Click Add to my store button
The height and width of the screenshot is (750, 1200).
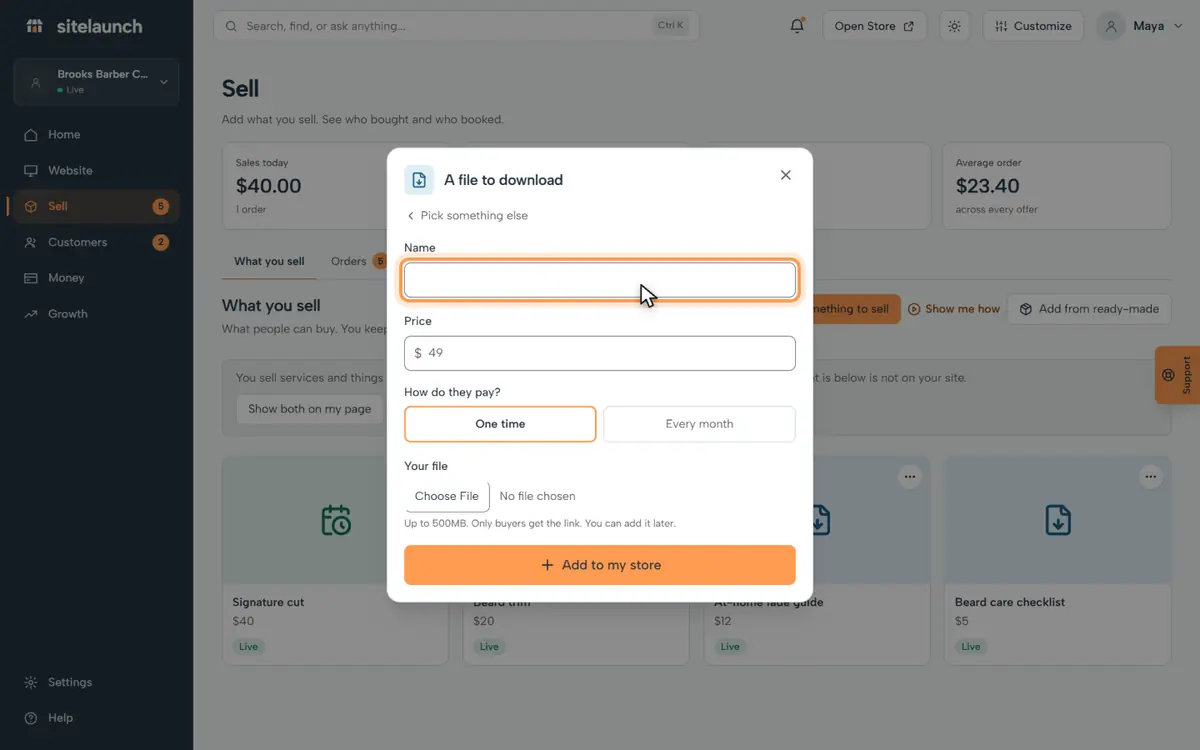(x=600, y=565)
